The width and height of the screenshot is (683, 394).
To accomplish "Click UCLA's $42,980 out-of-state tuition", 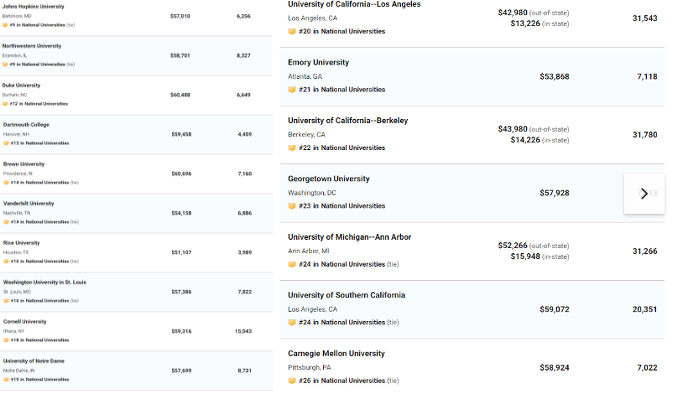I will click(x=513, y=13).
